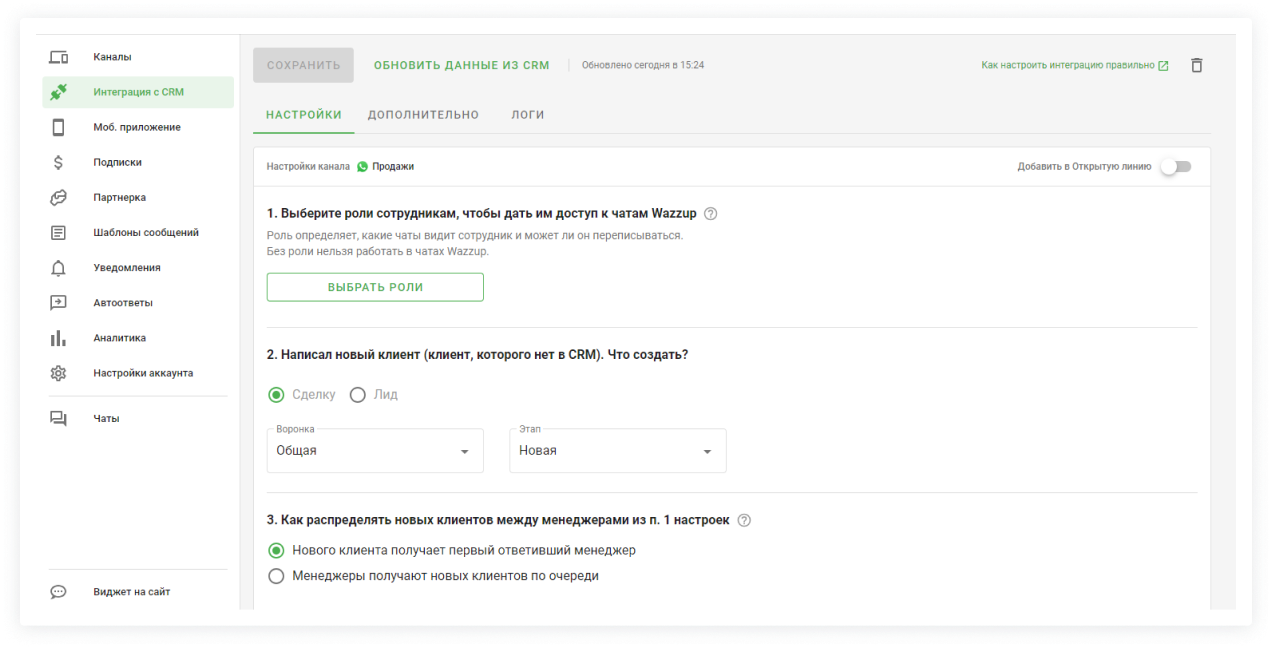
Task: Select Нового клиента получает первый ответивший менеджер
Action: point(277,550)
